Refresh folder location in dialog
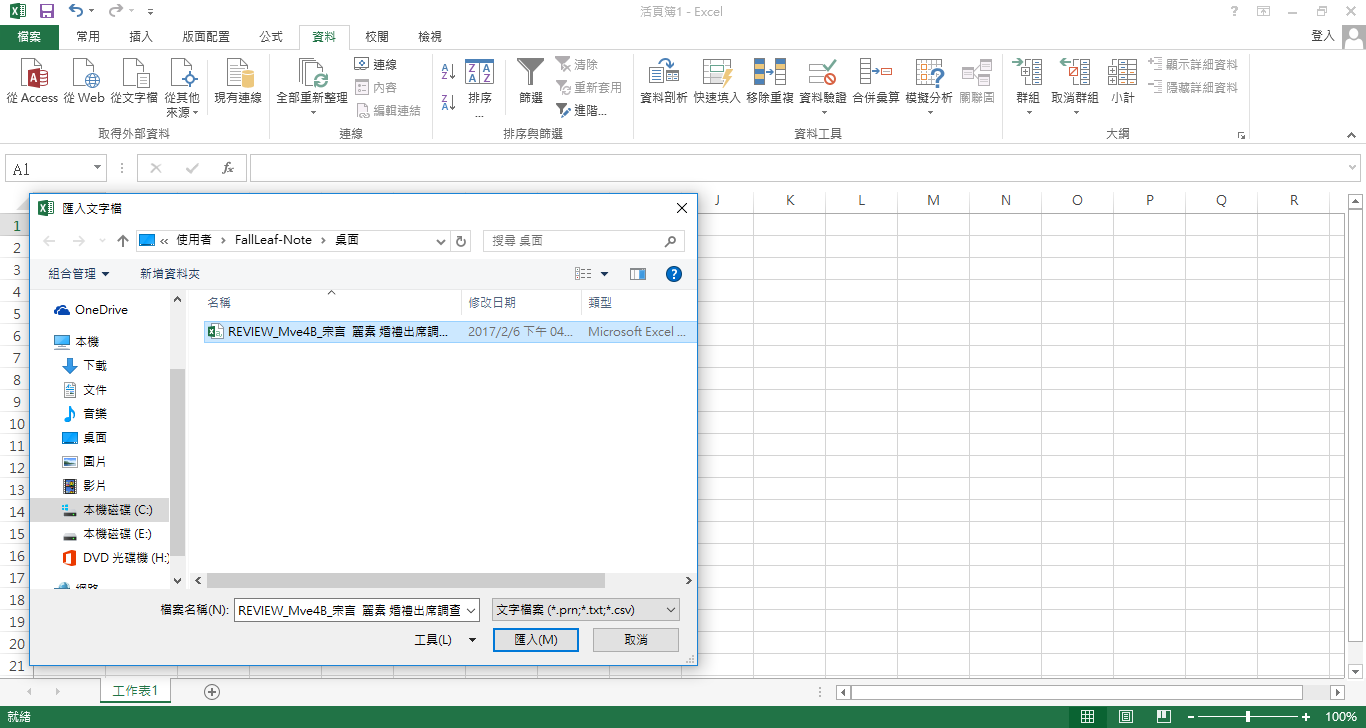This screenshot has width=1366, height=728. tap(461, 241)
